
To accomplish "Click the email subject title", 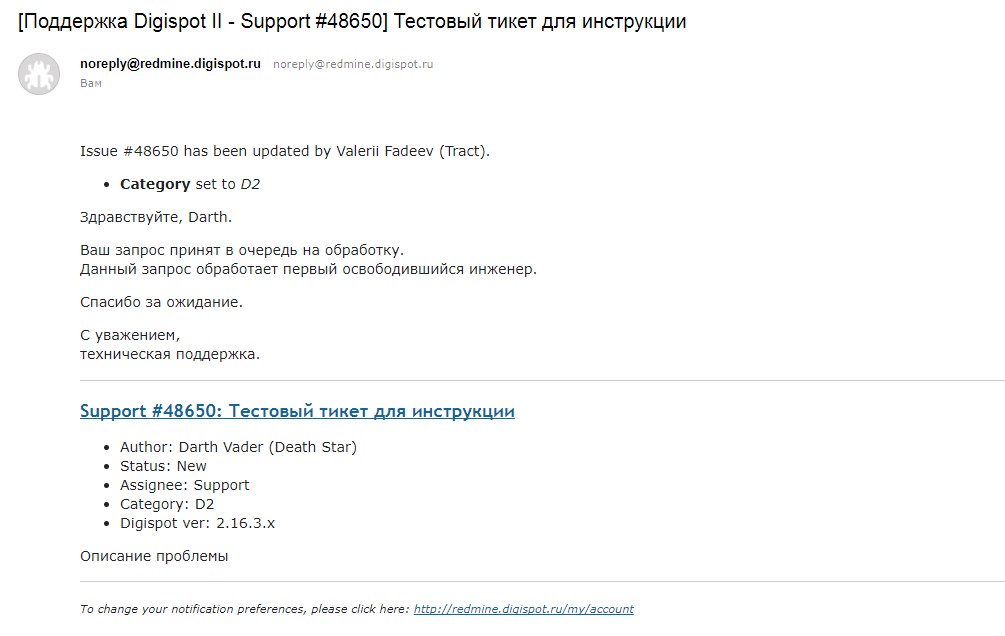I will click(x=352, y=21).
